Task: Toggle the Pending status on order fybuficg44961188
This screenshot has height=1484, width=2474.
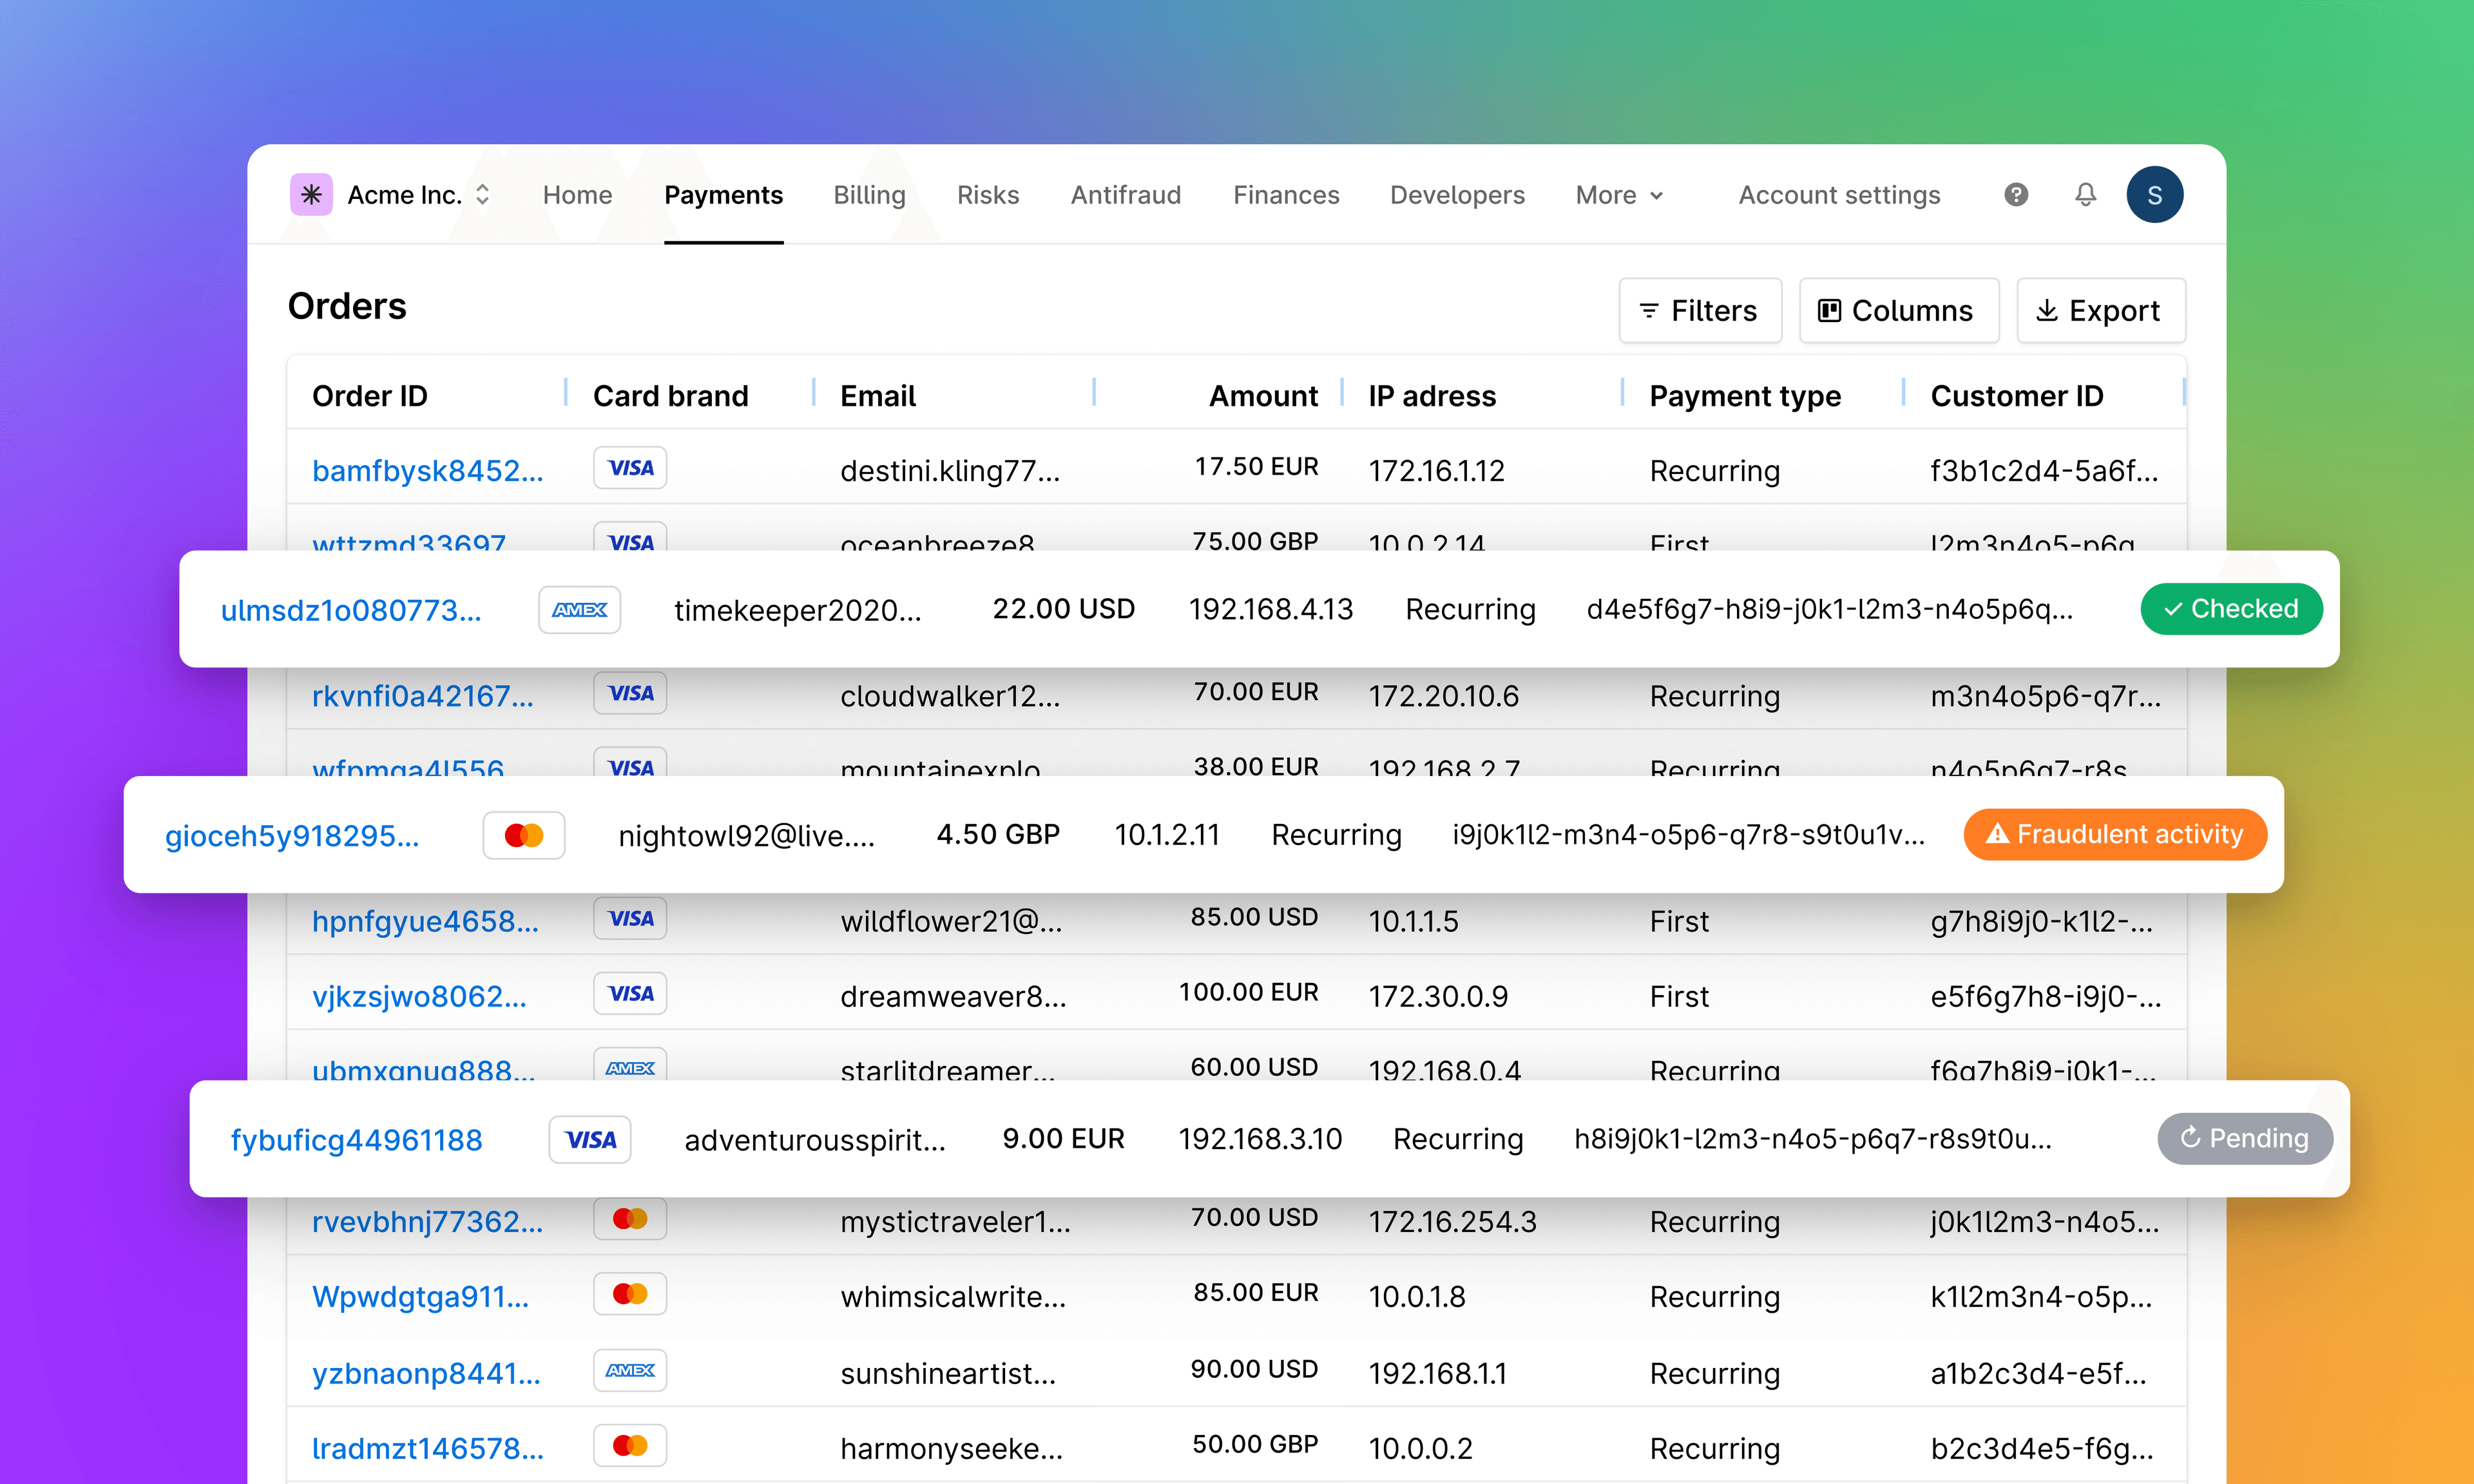Action: pos(2244,1138)
